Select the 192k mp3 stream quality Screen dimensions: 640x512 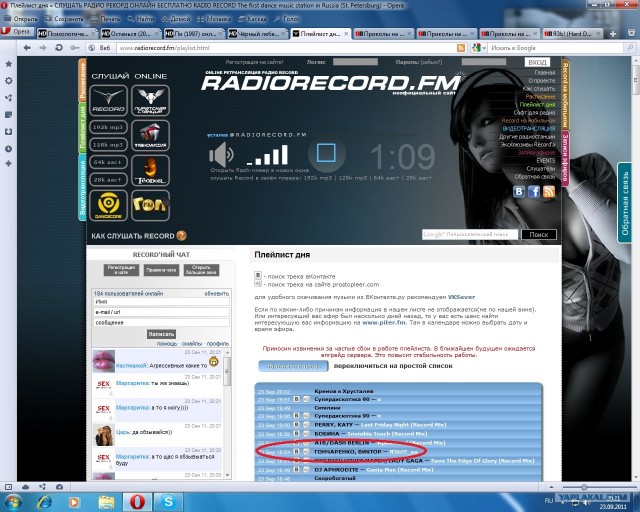click(x=108, y=127)
